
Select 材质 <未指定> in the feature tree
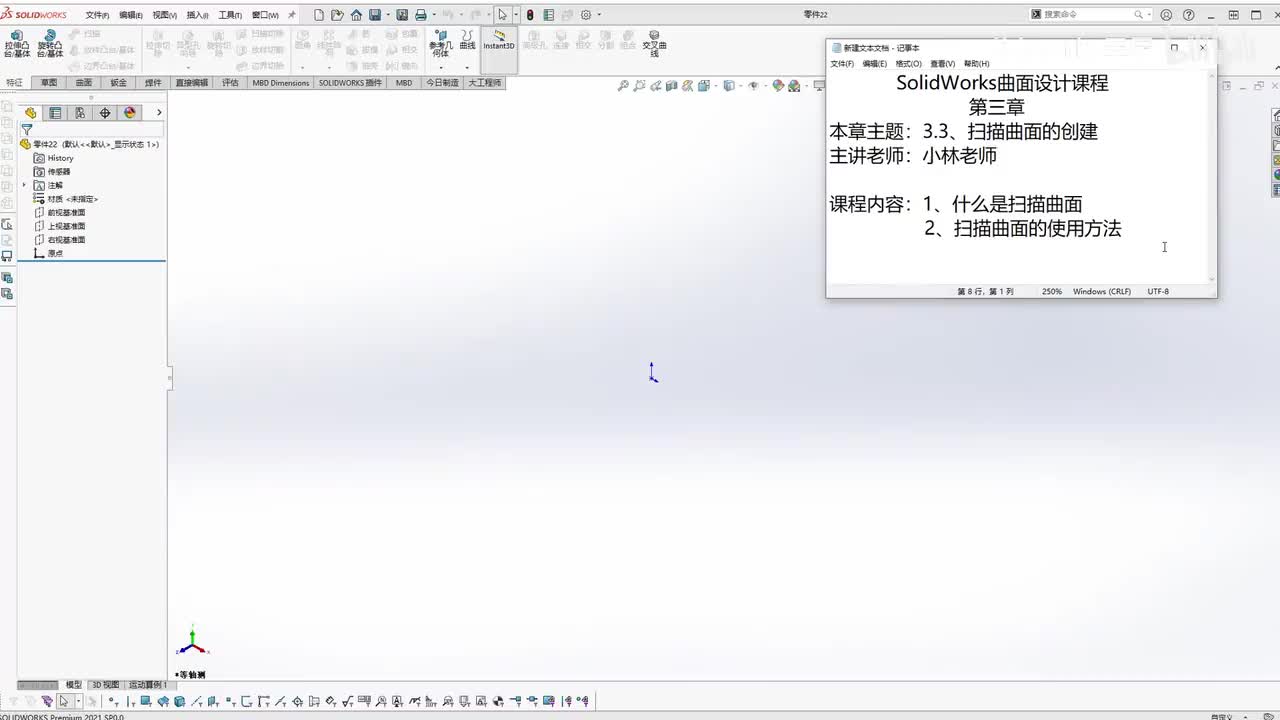(66, 199)
